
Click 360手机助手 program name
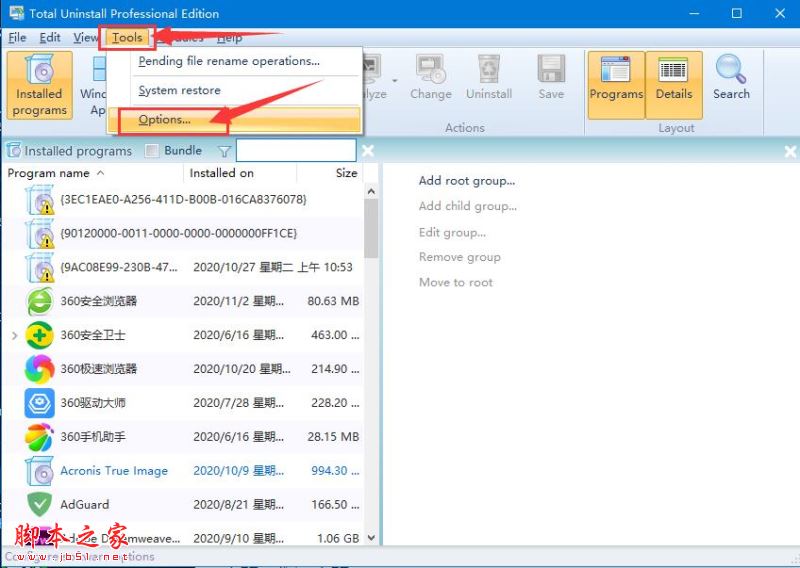pos(93,437)
